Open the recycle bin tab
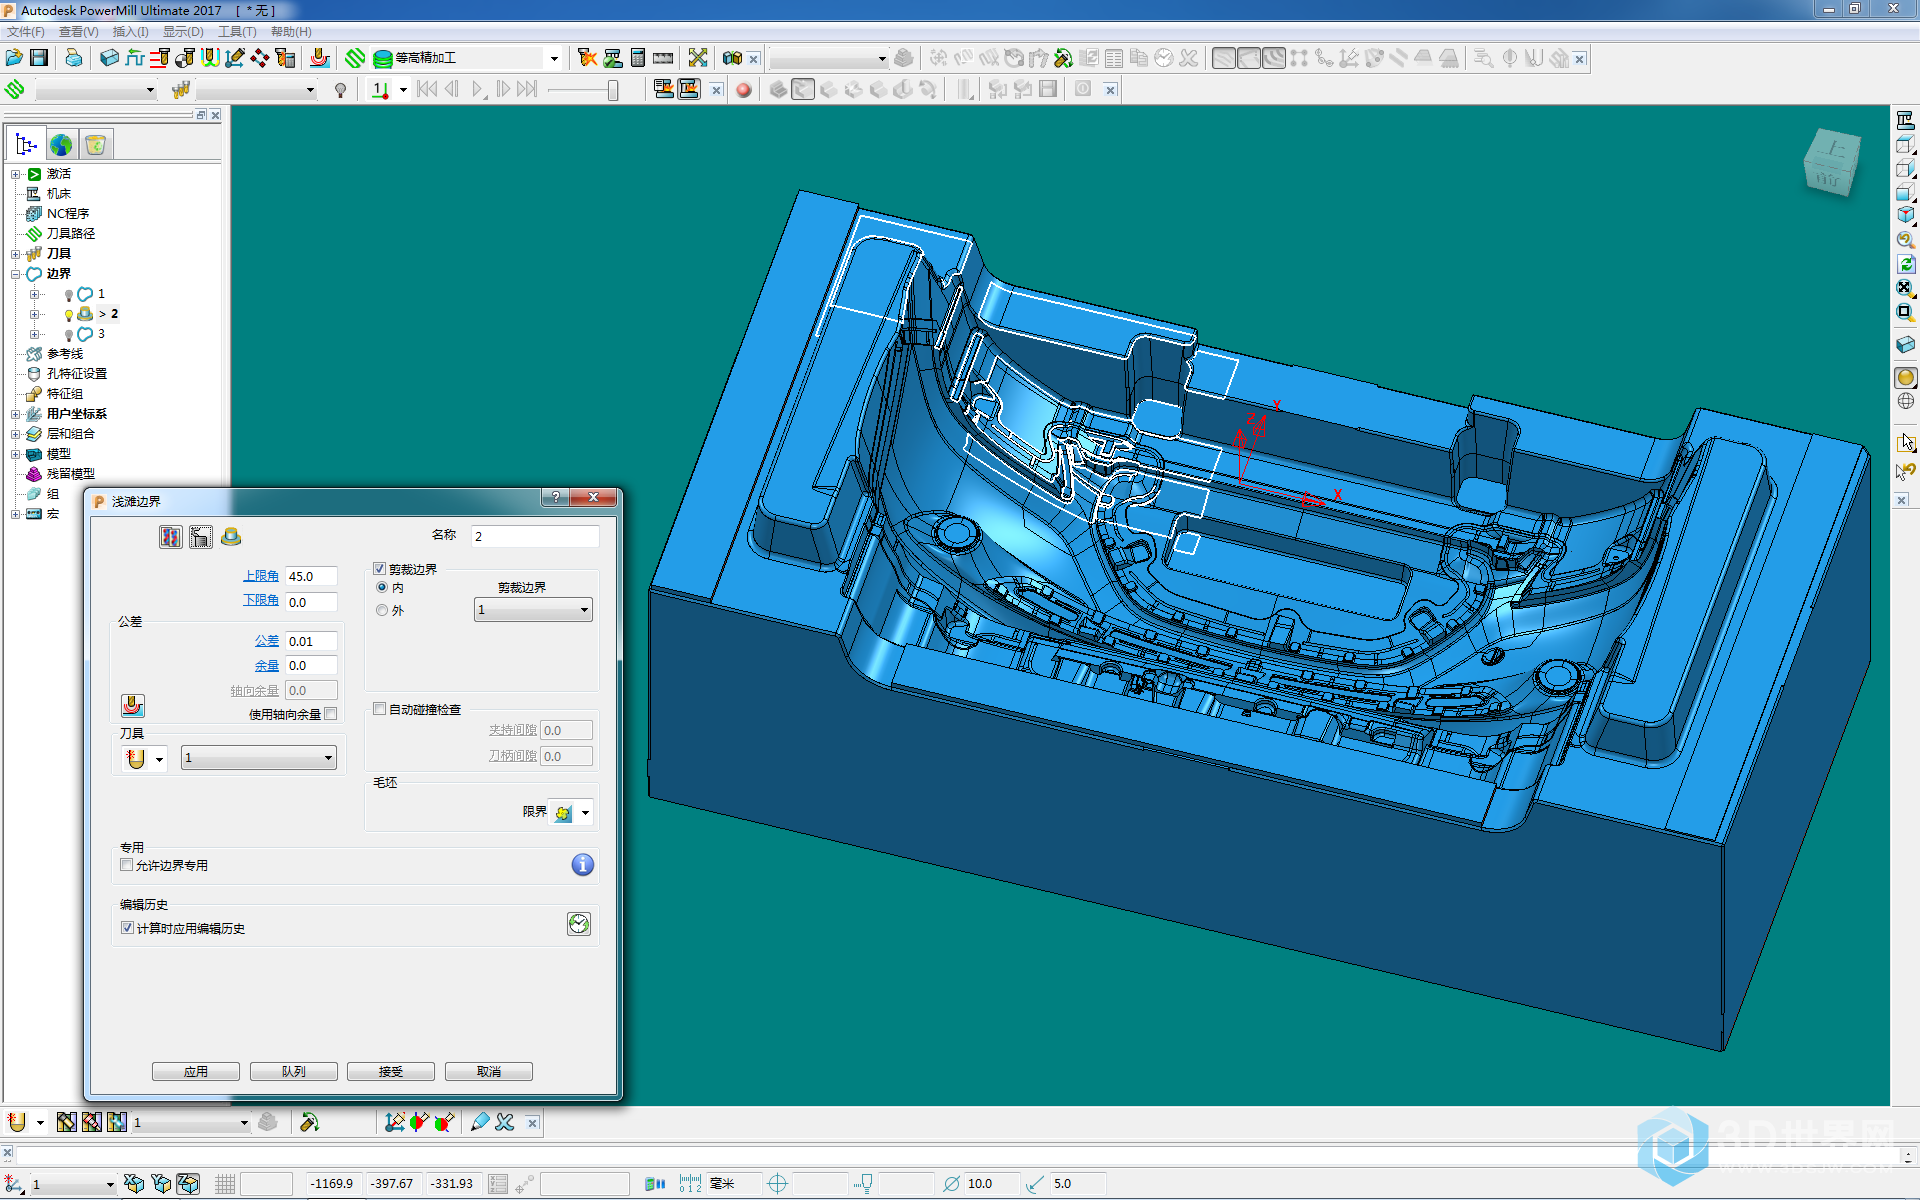 pyautogui.click(x=96, y=145)
